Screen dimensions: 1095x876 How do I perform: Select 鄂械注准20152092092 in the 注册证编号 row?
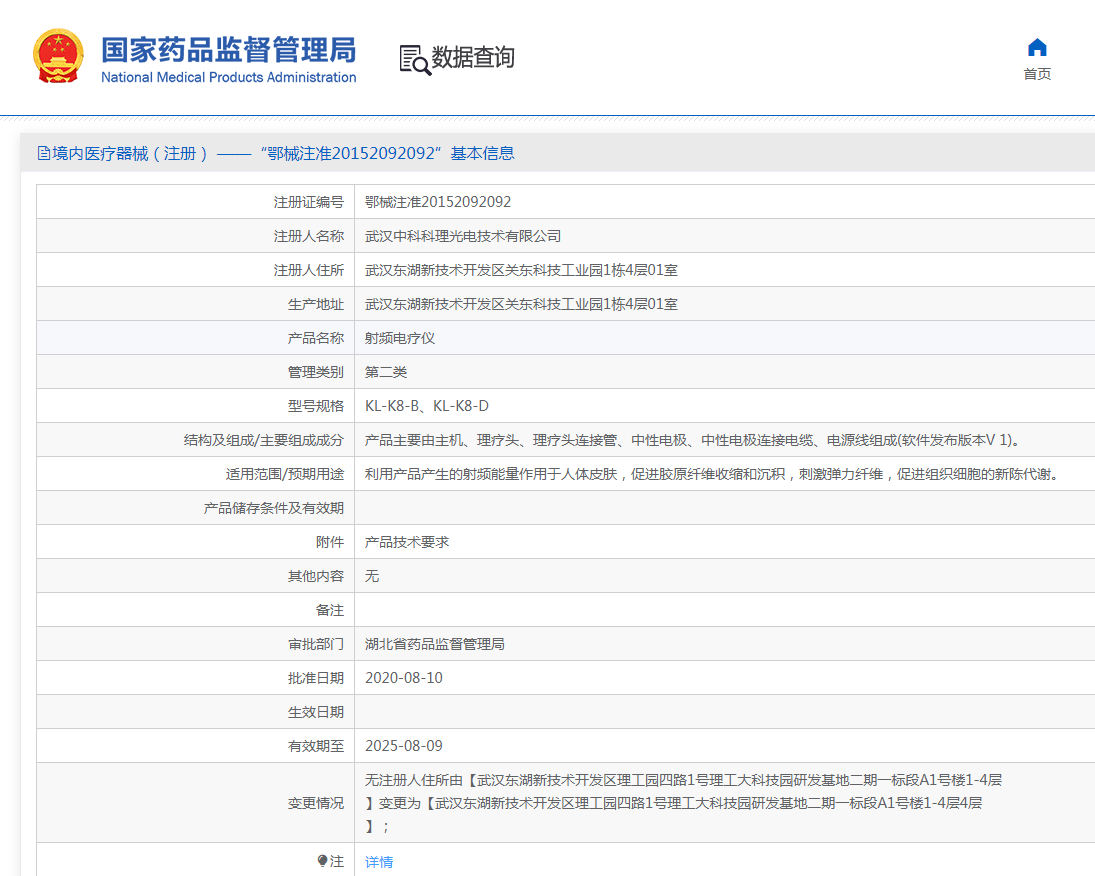coord(438,202)
